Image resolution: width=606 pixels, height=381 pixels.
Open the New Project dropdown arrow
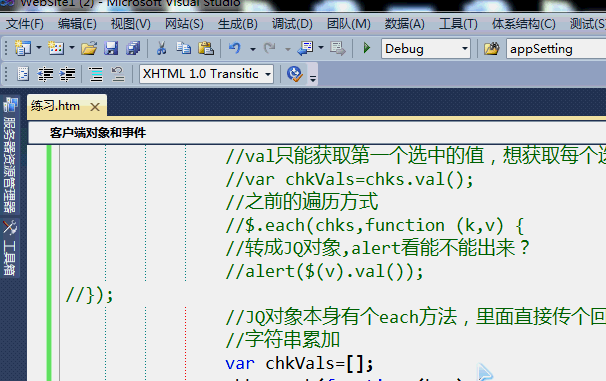click(39, 48)
